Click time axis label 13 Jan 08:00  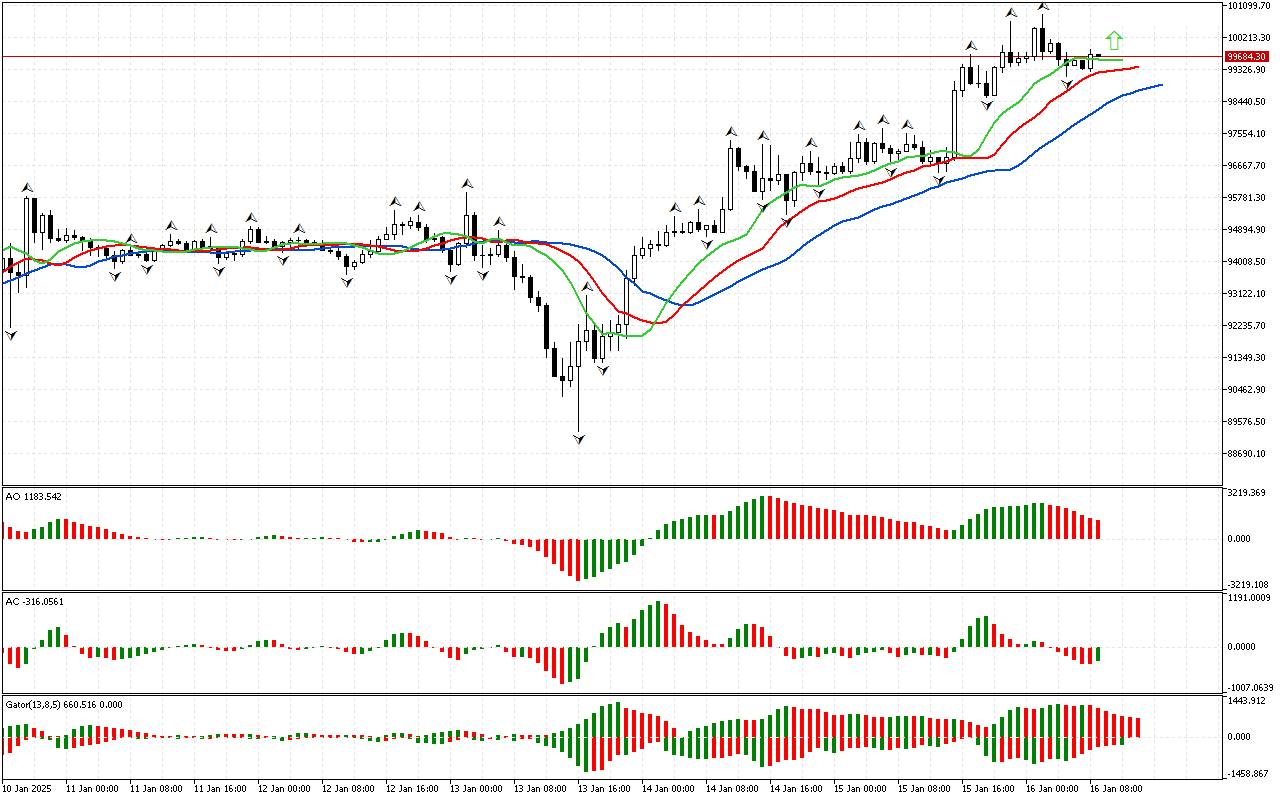coord(540,789)
